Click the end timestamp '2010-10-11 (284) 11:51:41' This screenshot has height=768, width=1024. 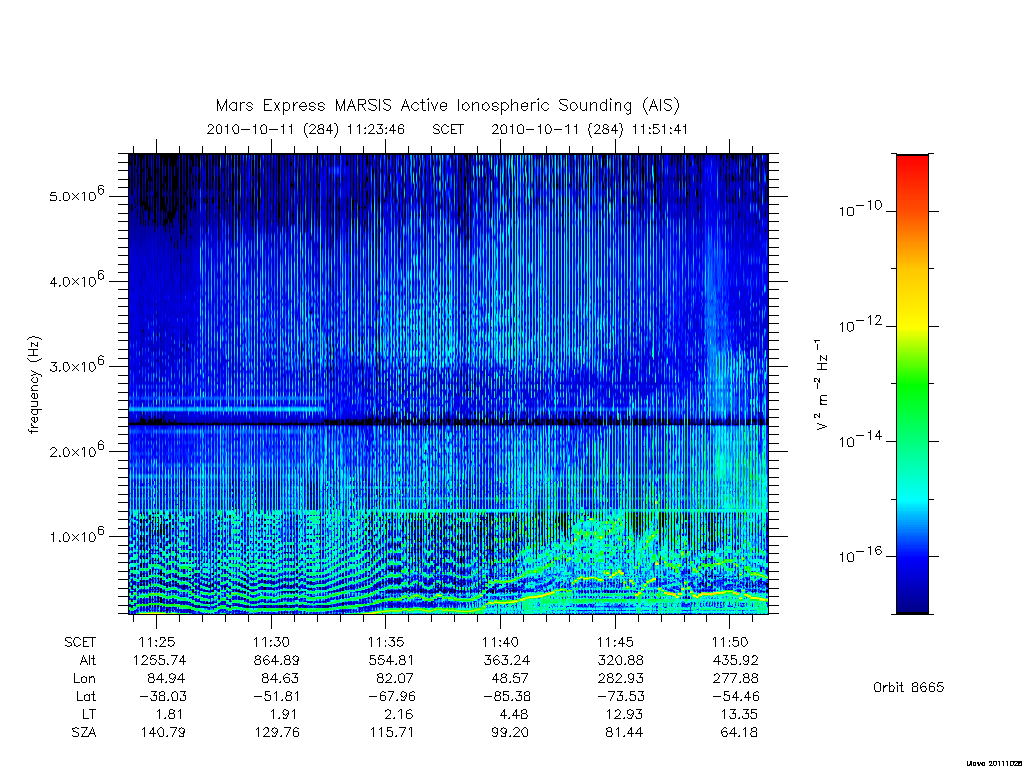point(590,129)
